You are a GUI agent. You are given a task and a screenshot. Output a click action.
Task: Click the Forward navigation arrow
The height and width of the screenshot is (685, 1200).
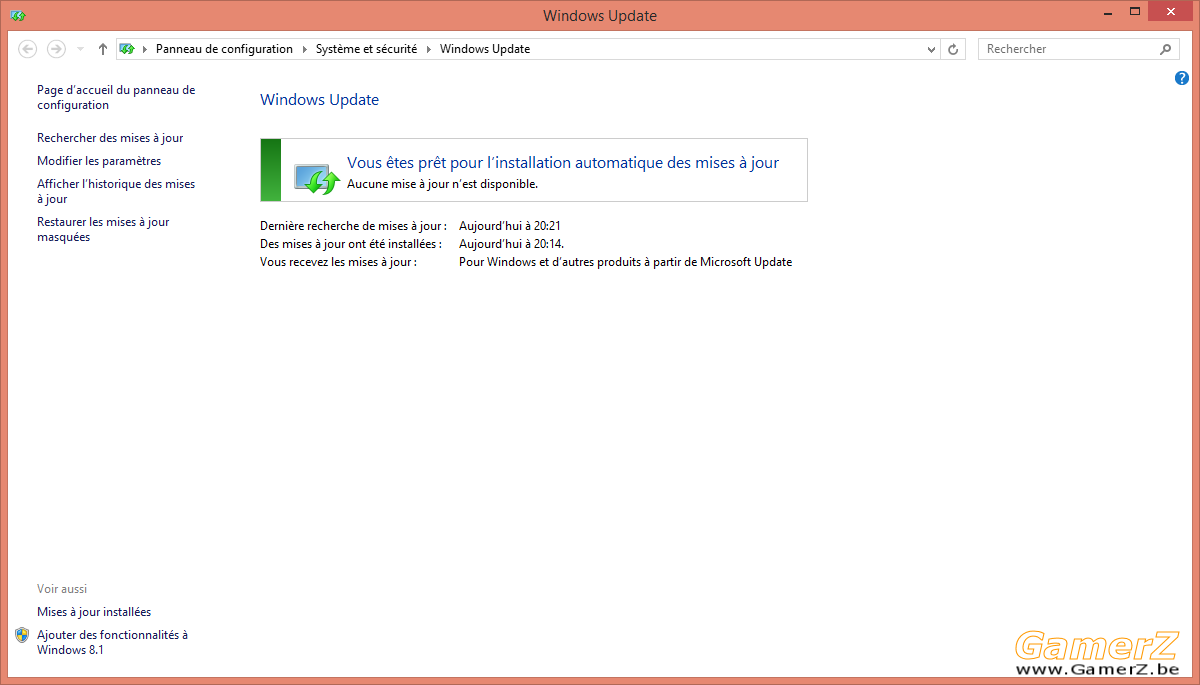(x=56, y=49)
